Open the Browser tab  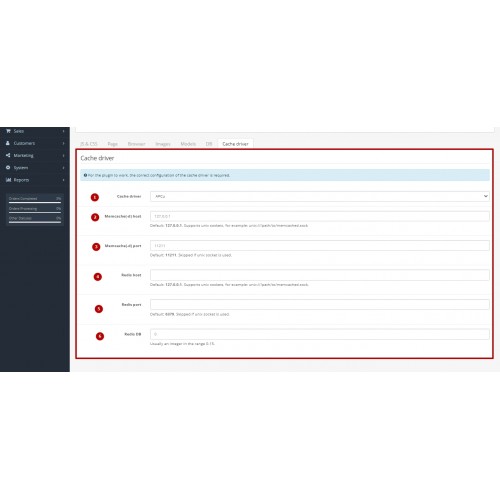pos(137,144)
